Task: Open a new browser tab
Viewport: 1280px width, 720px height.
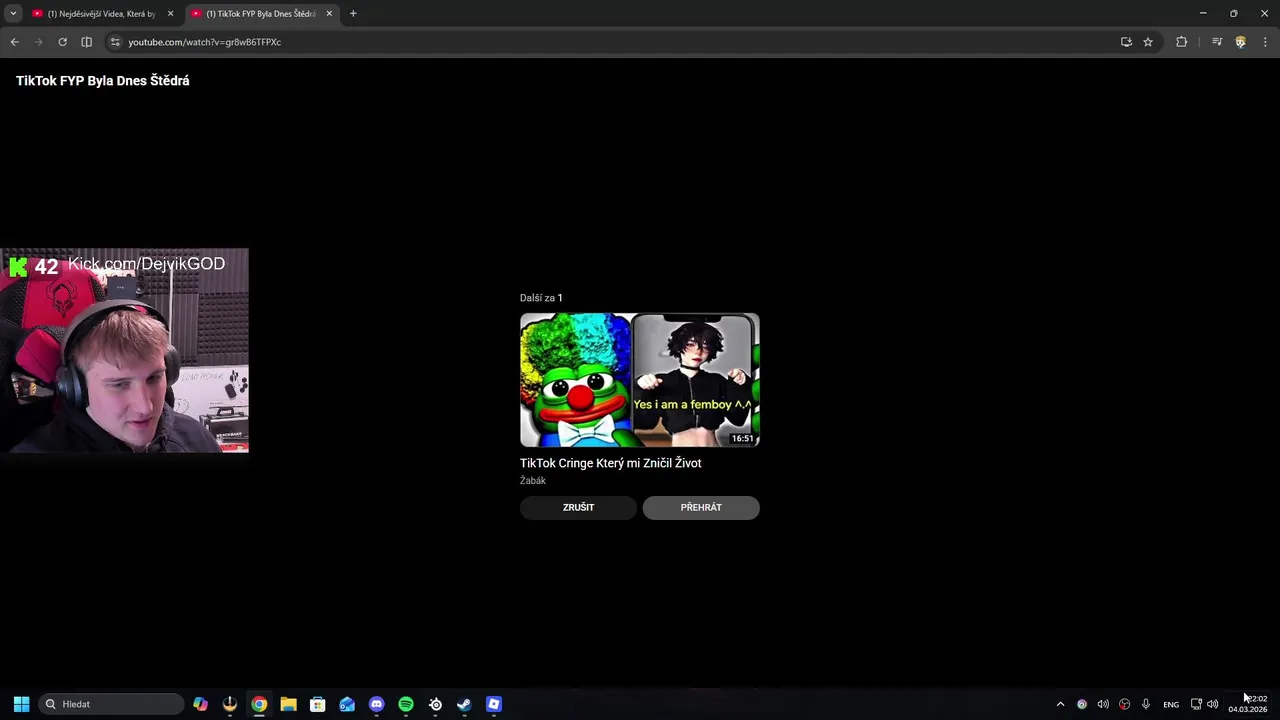Action: click(x=353, y=14)
